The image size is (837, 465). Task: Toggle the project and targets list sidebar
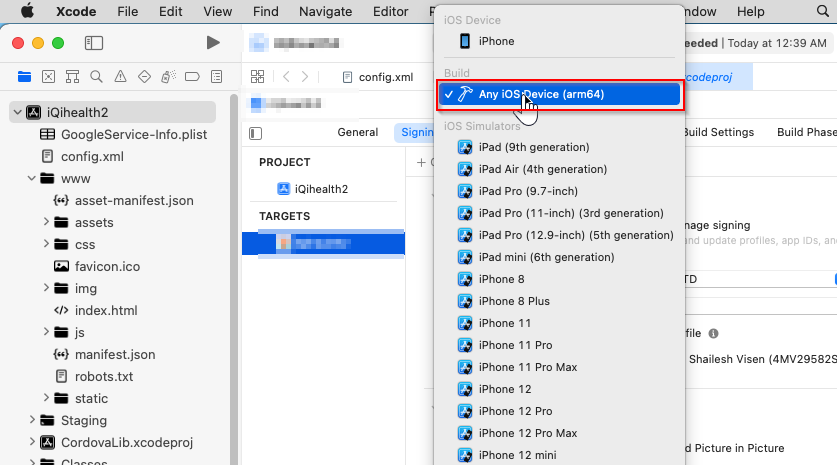[256, 133]
